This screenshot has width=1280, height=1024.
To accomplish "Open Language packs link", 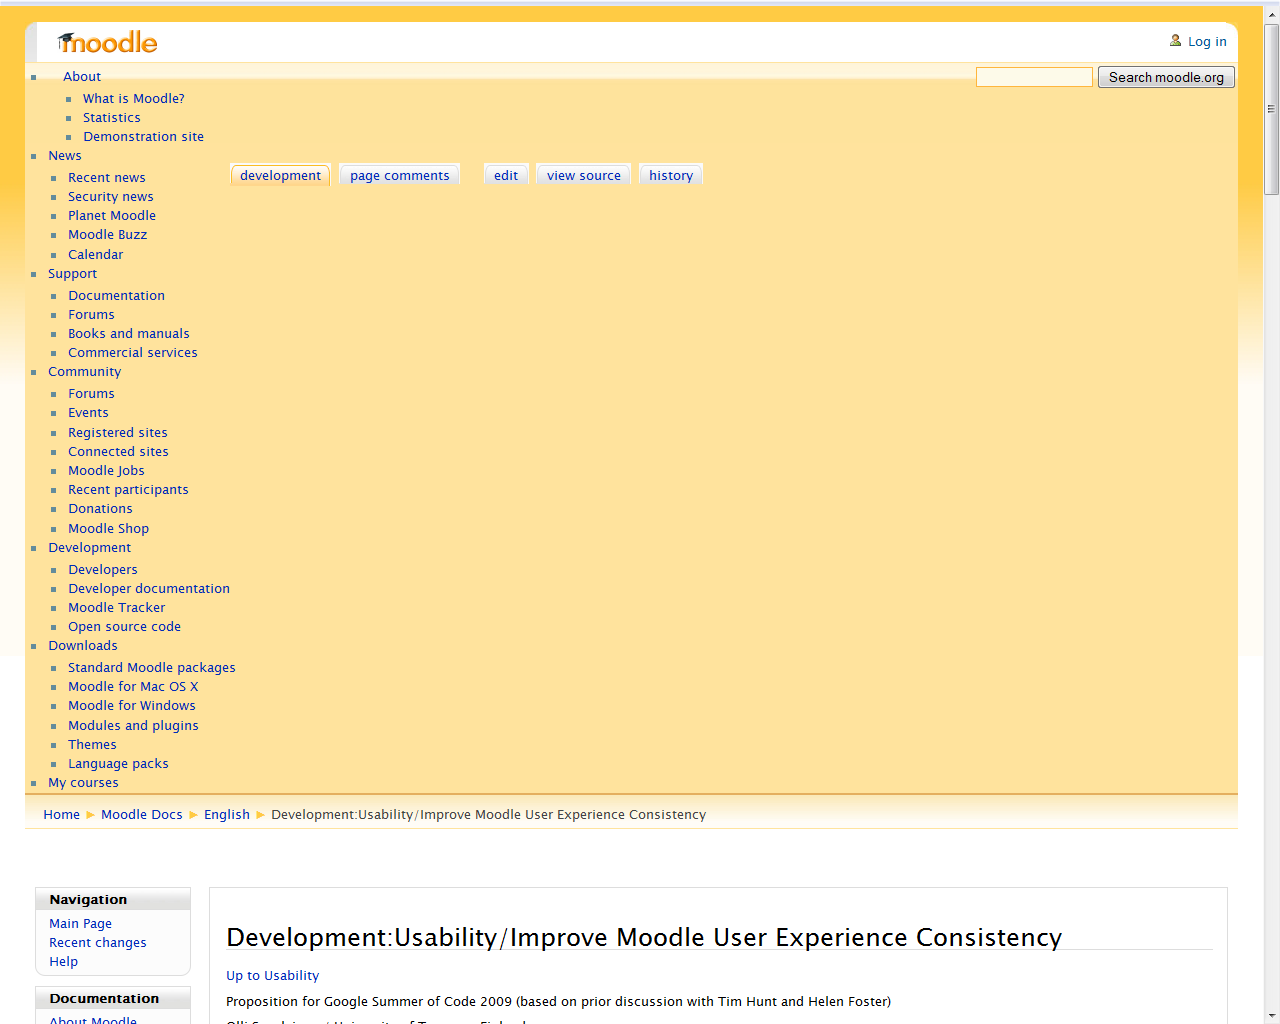I will pyautogui.click(x=118, y=764).
